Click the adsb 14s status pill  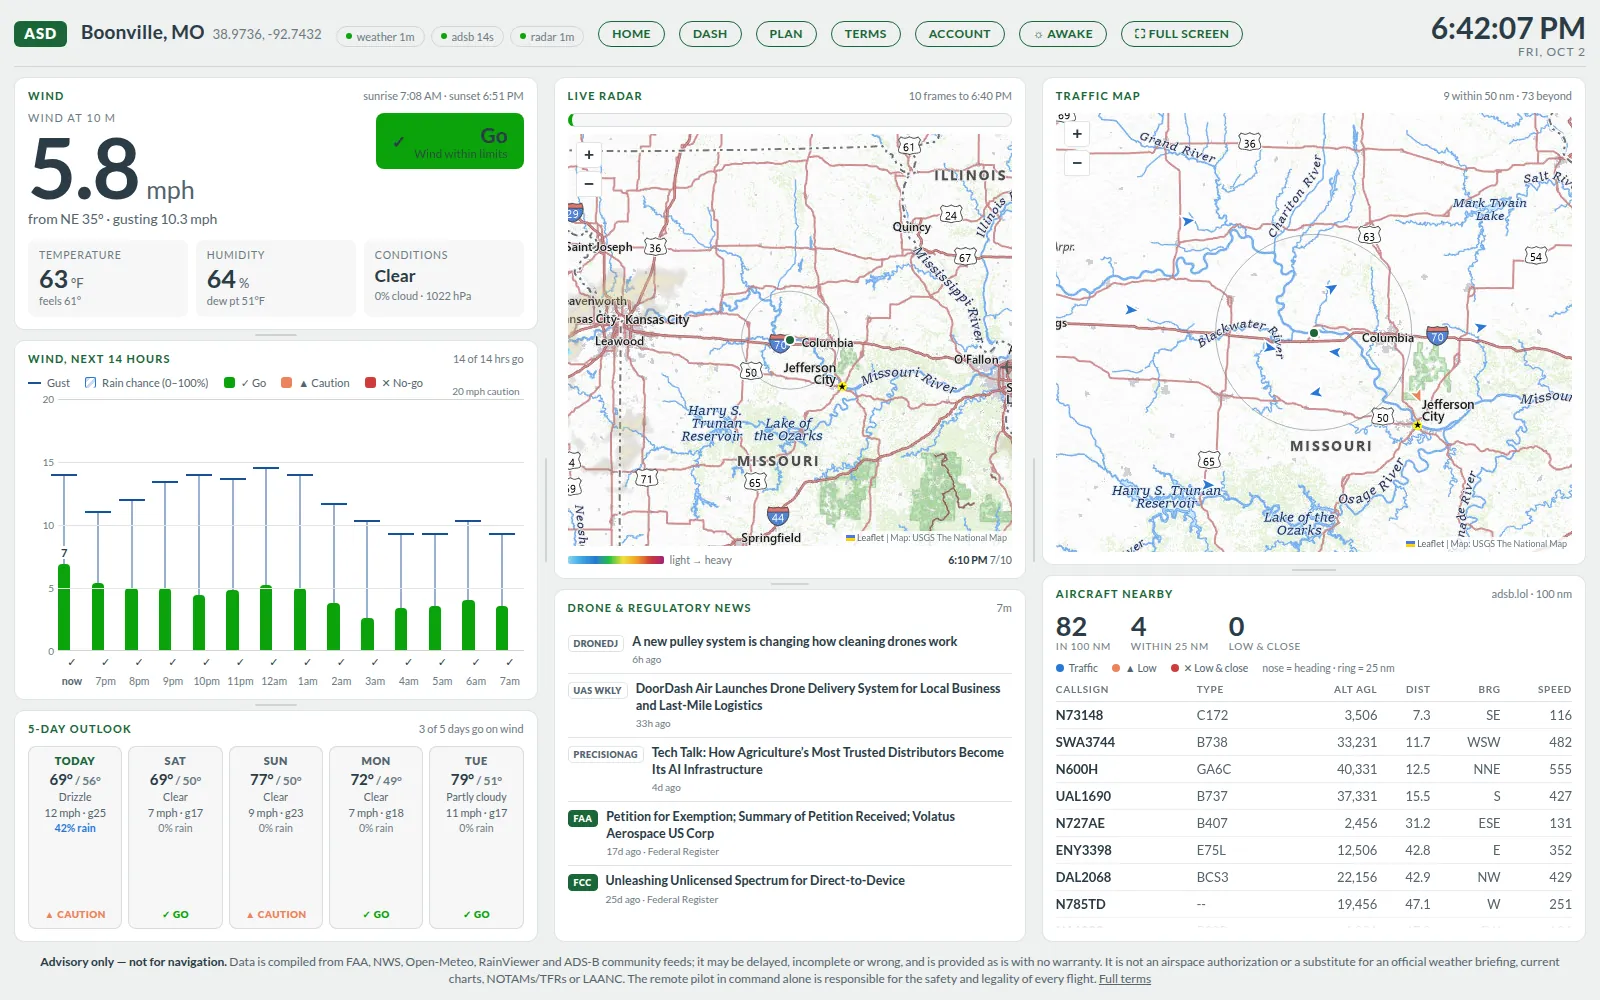point(467,37)
